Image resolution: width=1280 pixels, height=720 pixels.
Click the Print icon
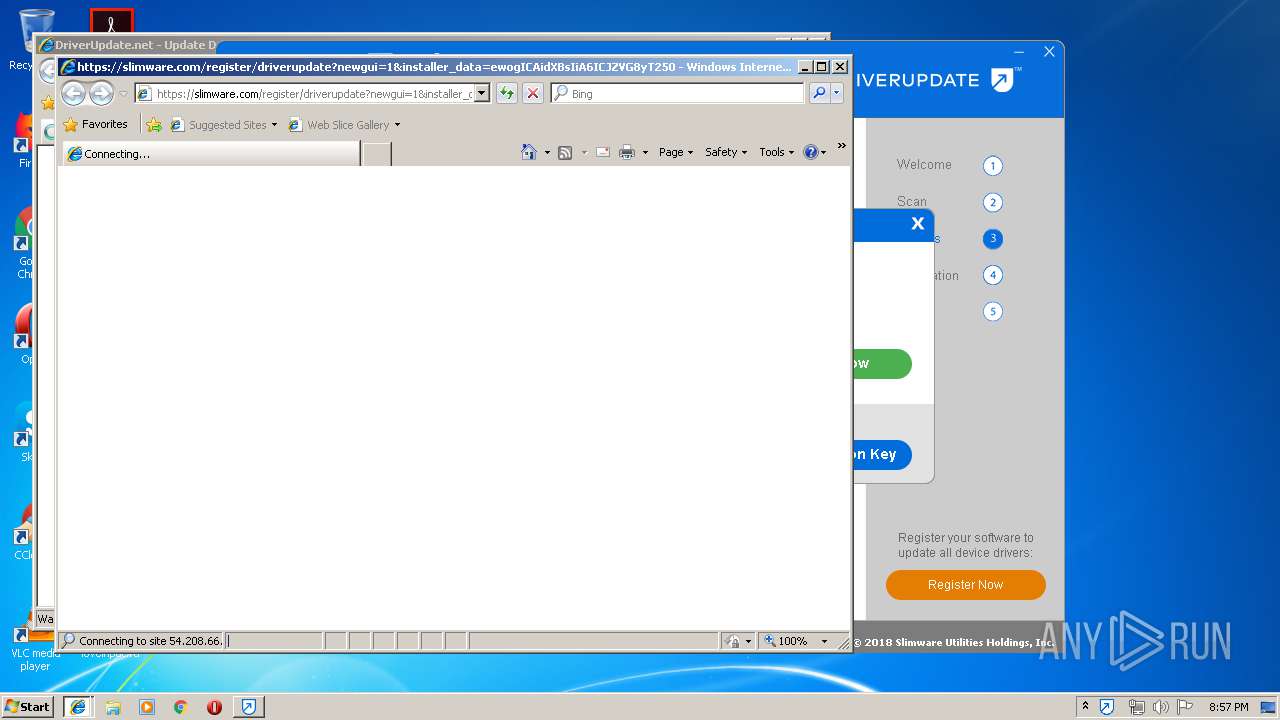tap(627, 152)
